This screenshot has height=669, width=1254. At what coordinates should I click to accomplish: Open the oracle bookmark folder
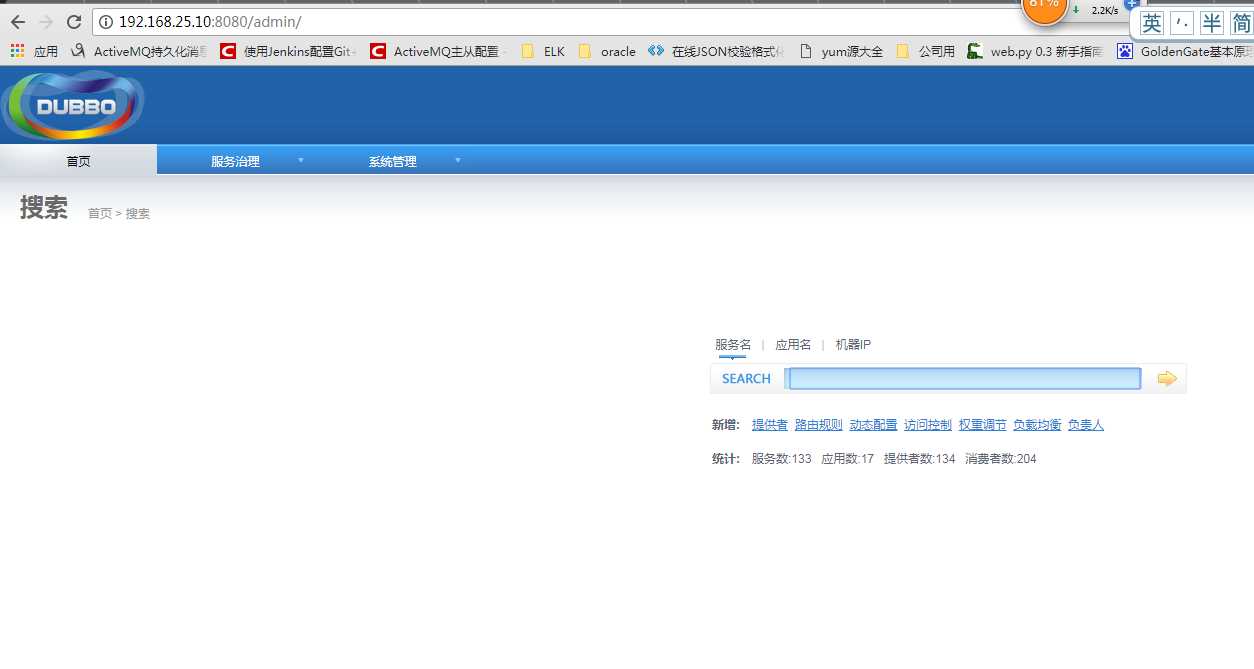608,51
